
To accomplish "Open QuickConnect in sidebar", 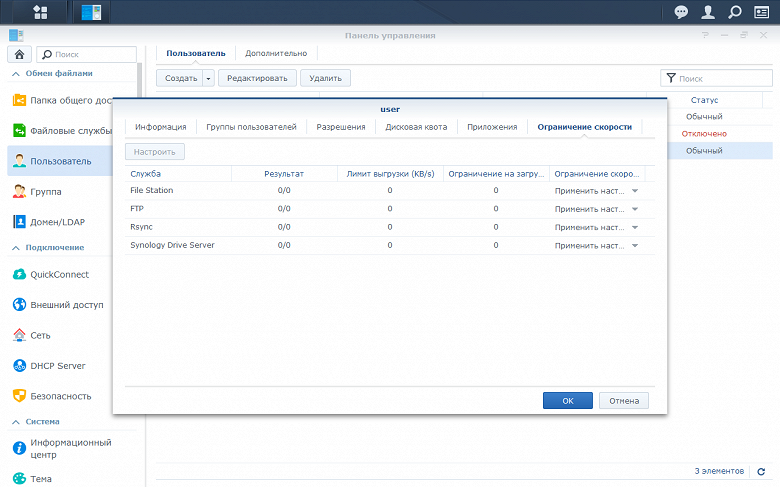I will coord(59,275).
